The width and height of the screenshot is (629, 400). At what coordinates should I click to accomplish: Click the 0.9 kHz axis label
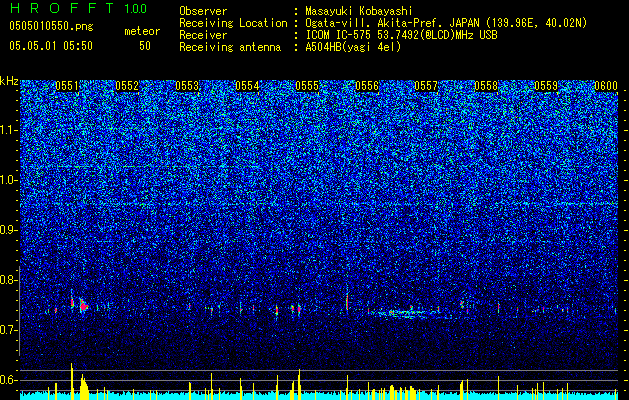tap(9, 230)
